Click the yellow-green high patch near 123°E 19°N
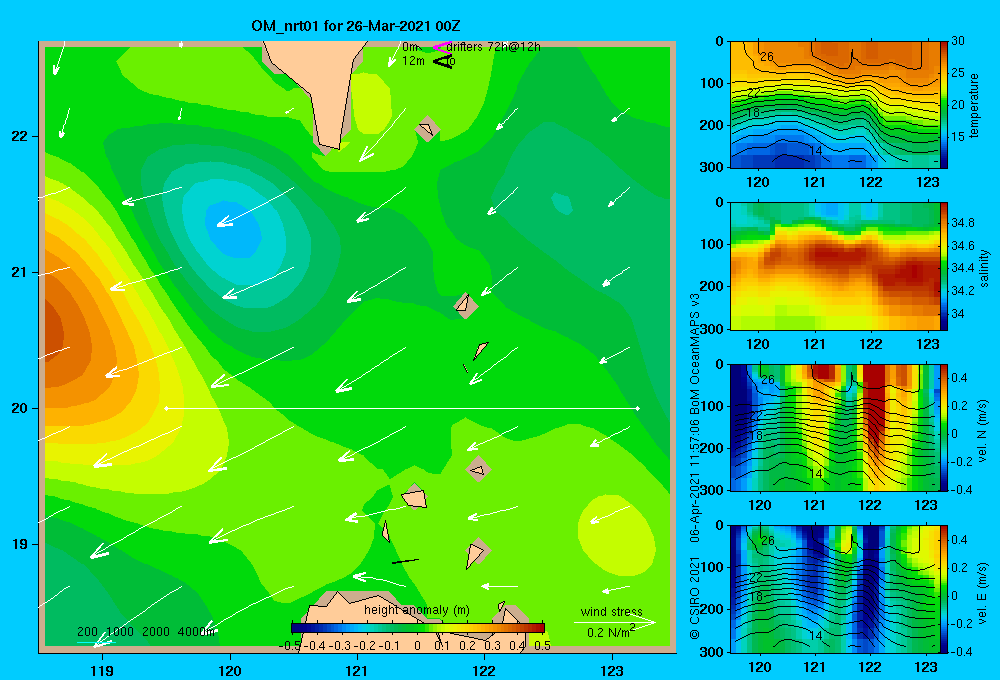Image resolution: width=1000 pixels, height=680 pixels. pyautogui.click(x=616, y=535)
